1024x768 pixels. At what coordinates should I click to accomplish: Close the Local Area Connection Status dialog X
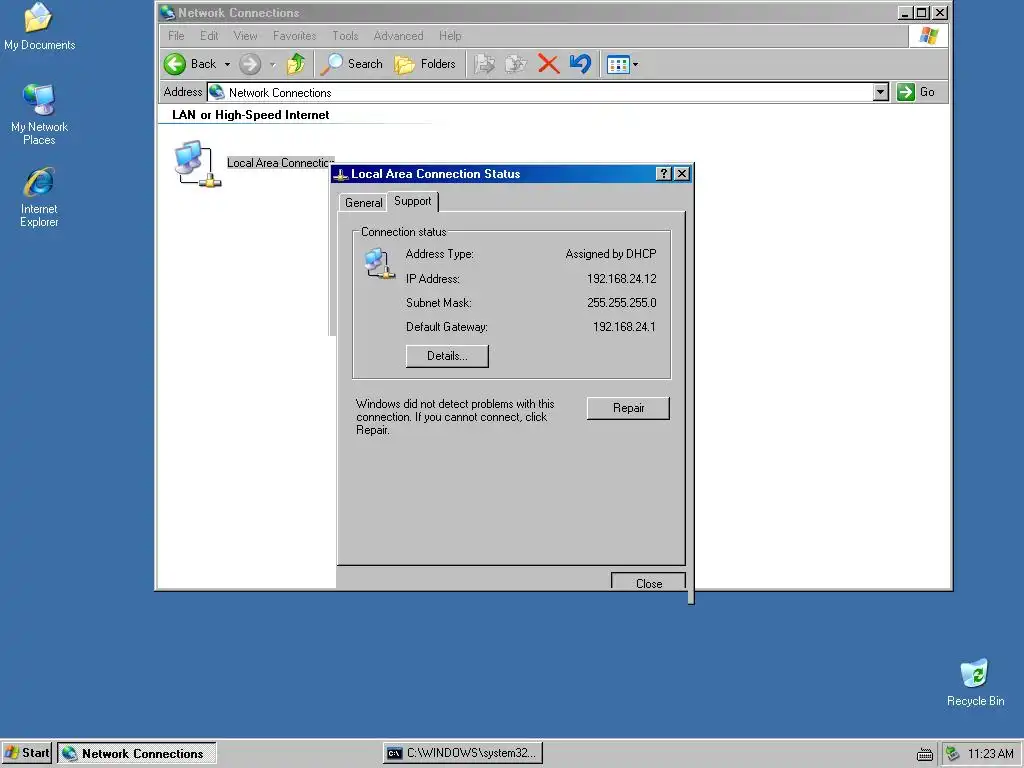(681, 173)
